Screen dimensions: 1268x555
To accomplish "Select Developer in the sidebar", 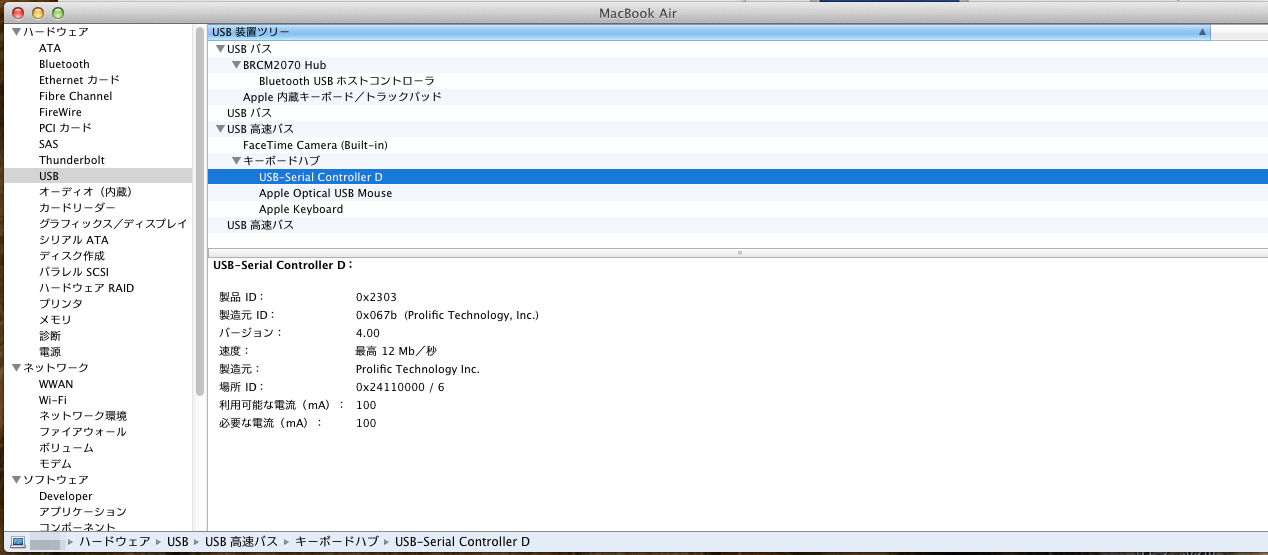I will (x=66, y=496).
